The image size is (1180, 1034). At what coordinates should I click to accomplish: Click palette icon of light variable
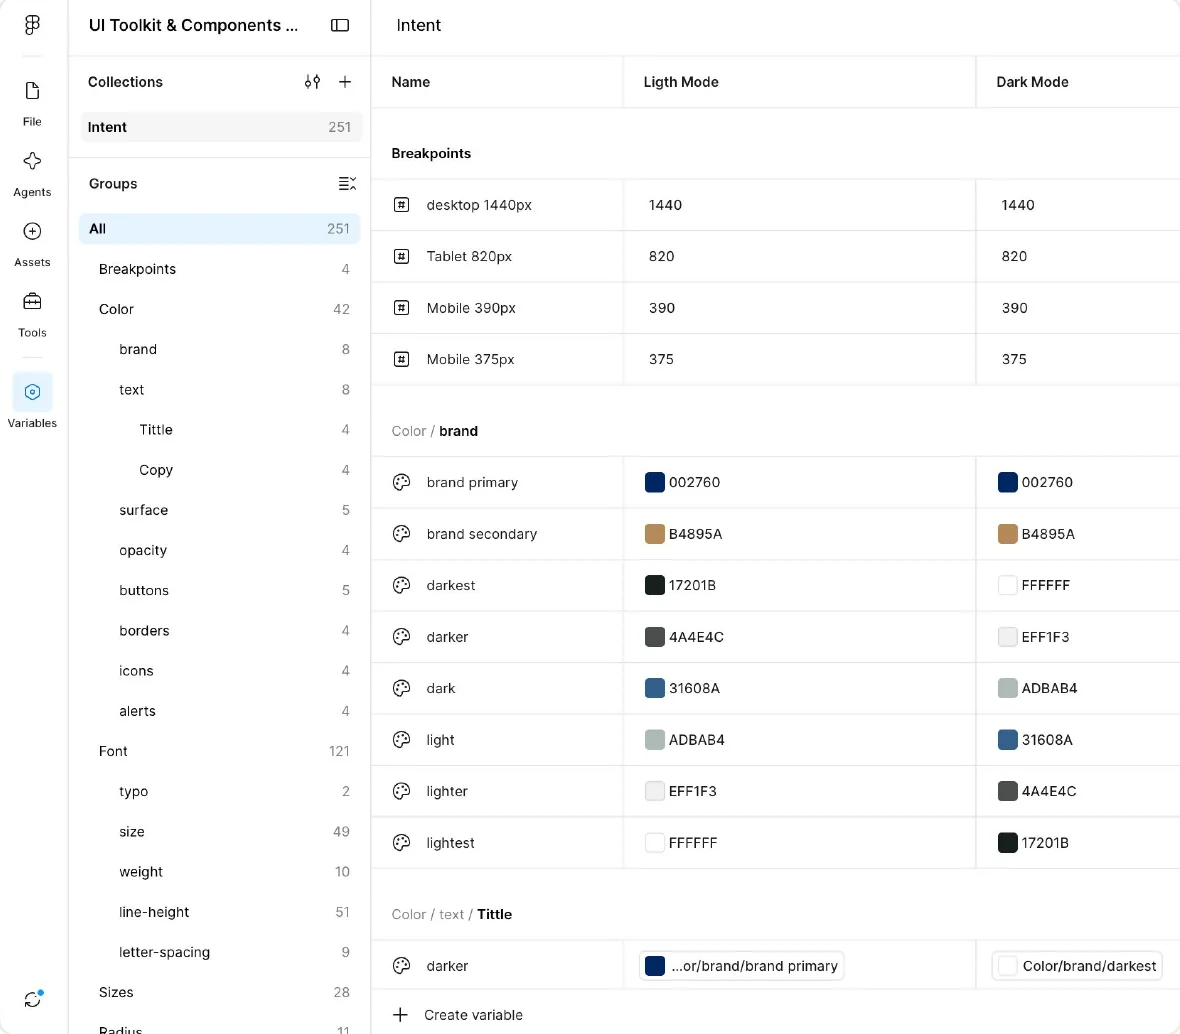click(x=402, y=740)
